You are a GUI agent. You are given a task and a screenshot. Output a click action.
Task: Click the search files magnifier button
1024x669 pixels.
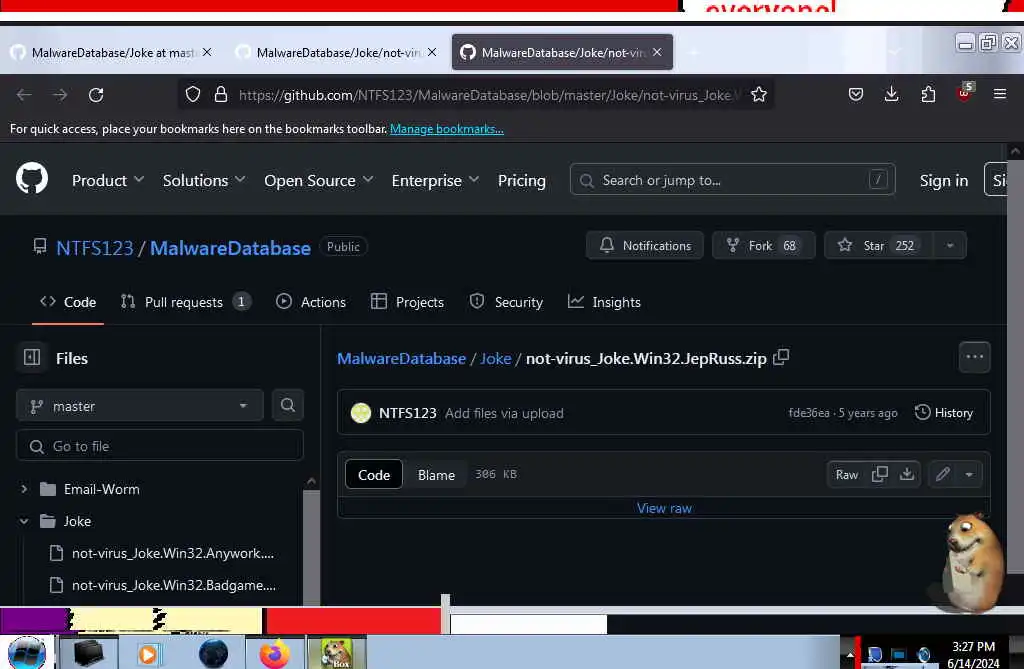coord(287,405)
